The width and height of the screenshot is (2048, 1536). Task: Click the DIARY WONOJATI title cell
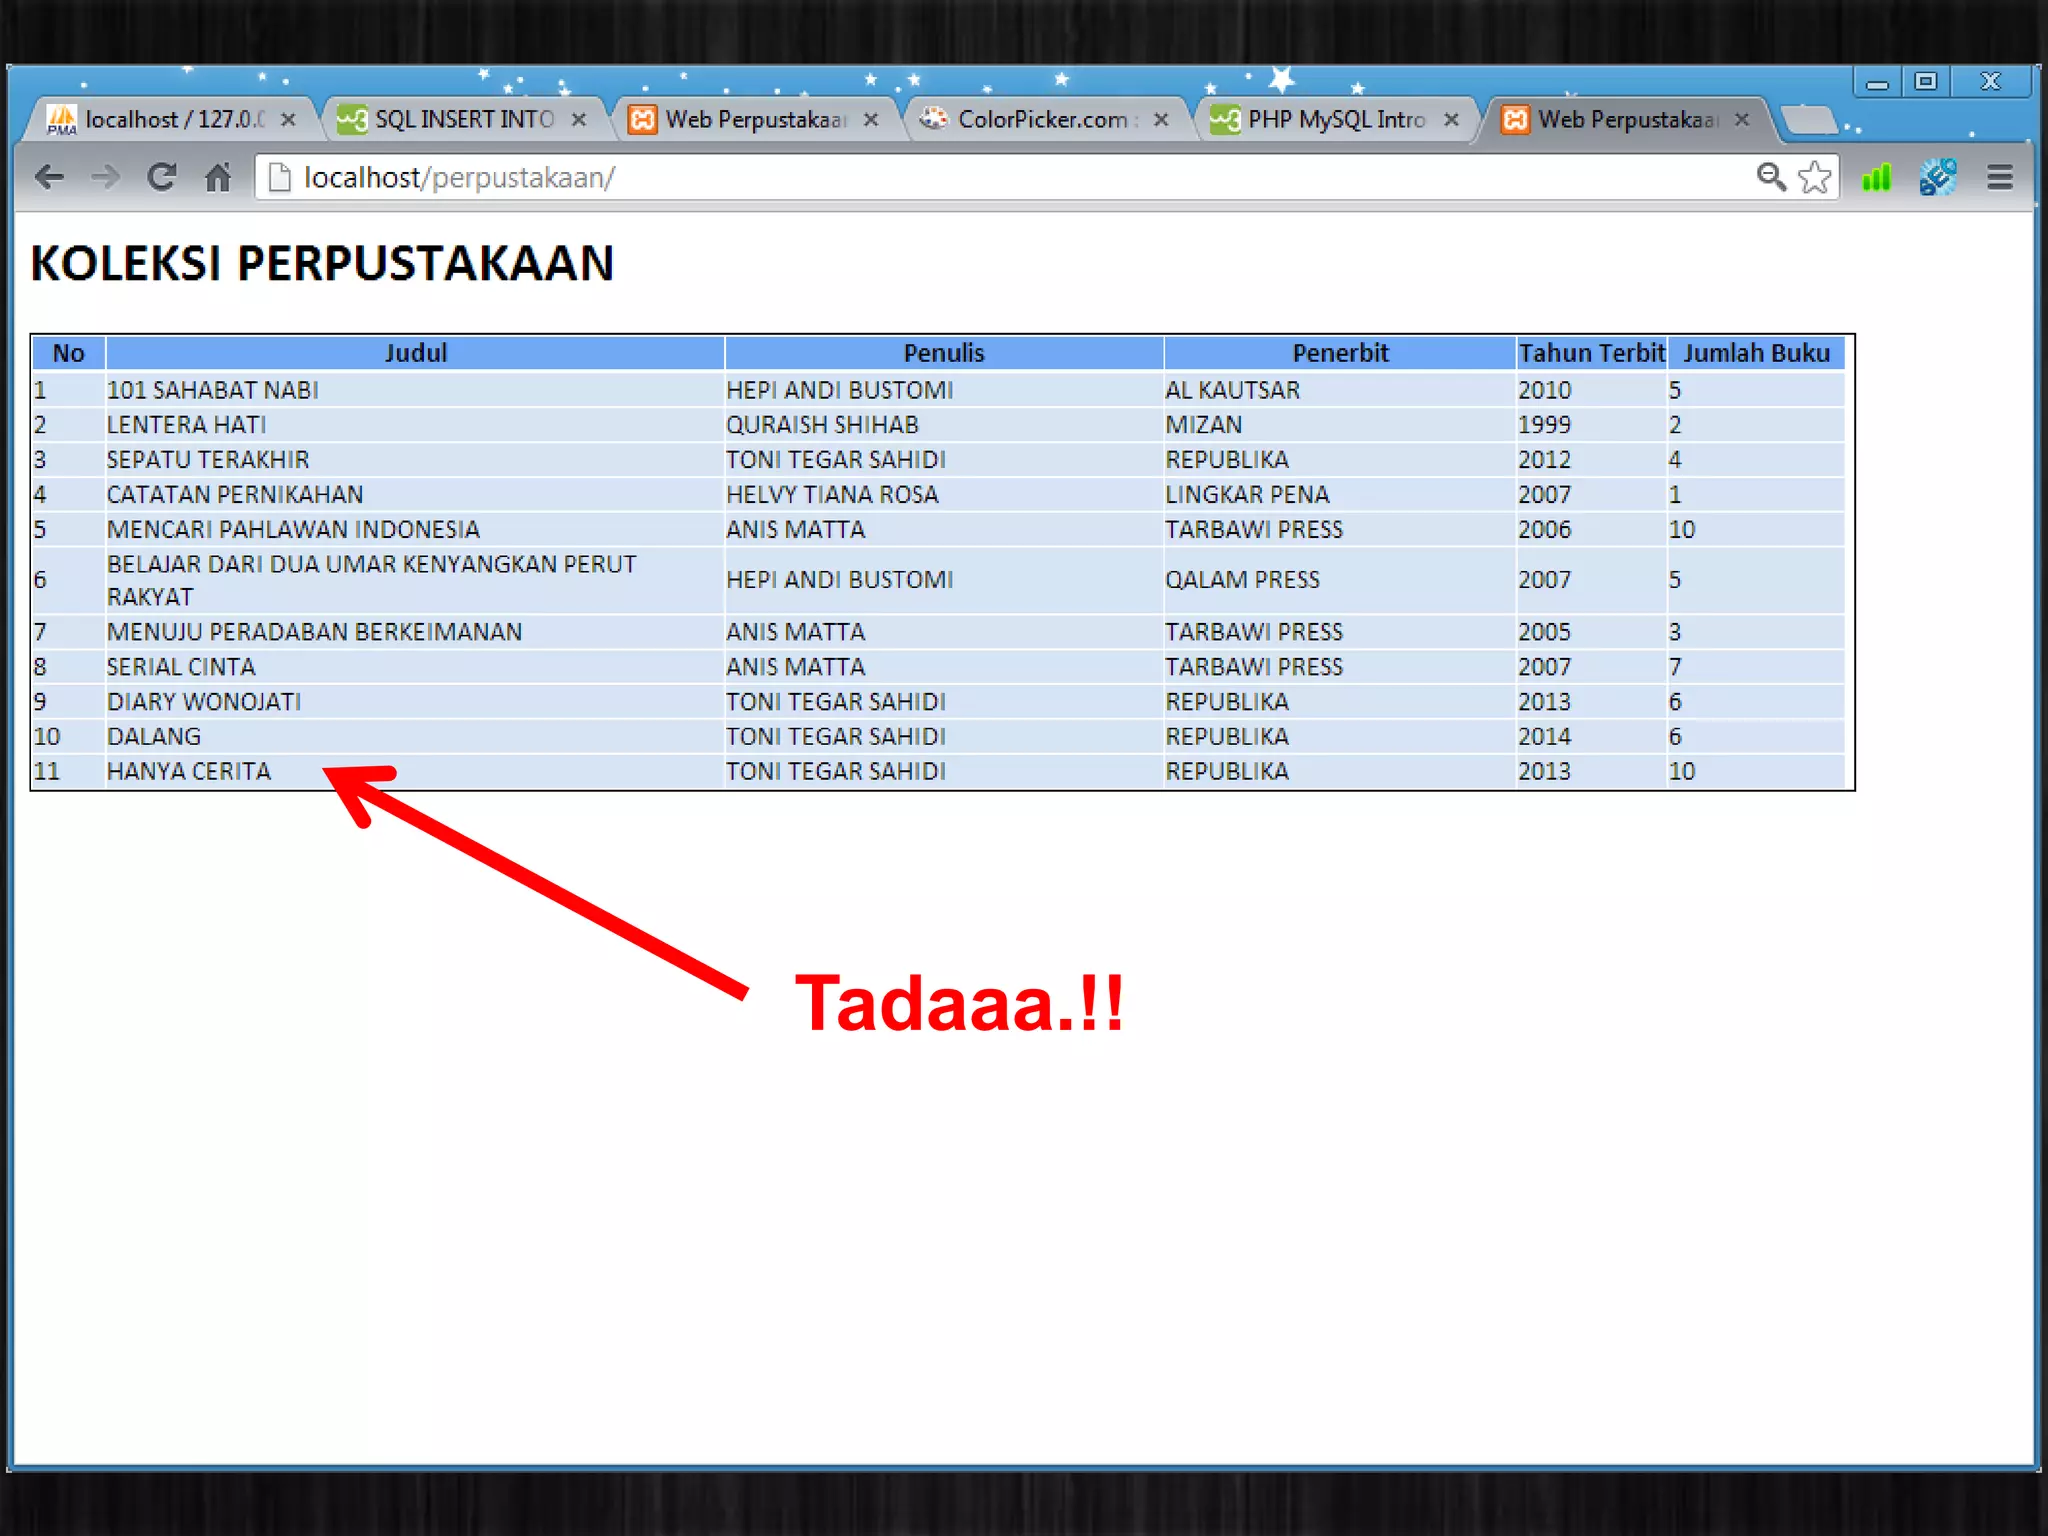pos(415,702)
